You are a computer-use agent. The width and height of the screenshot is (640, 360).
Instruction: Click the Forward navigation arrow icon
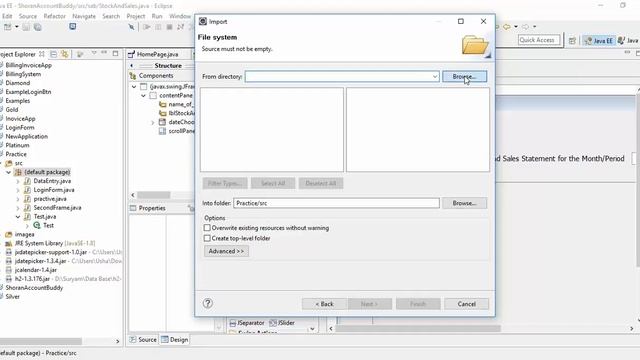pos(525,27)
